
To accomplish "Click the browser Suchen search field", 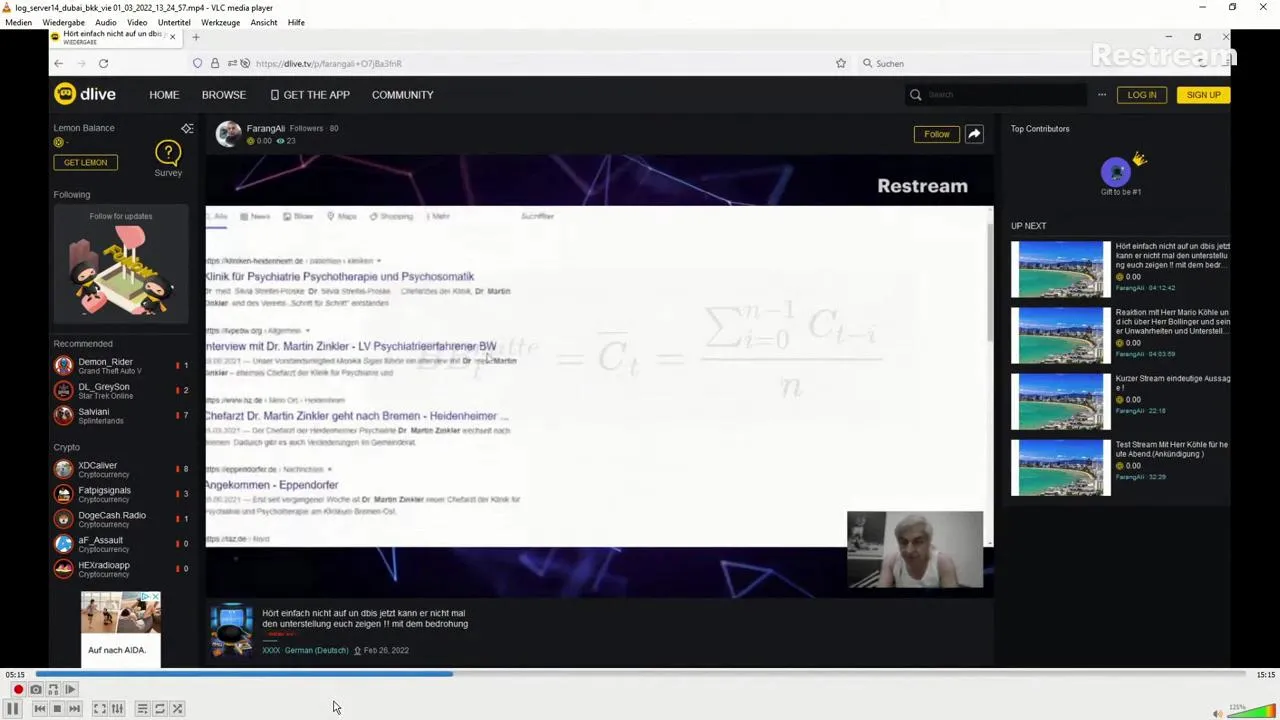I will 940,63.
